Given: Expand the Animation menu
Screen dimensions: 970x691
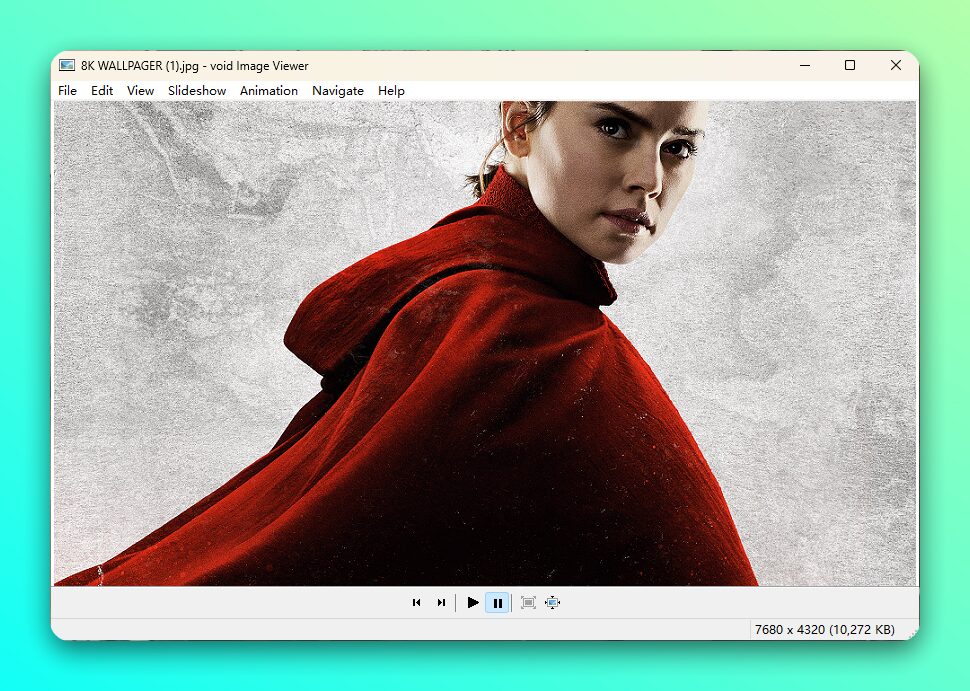Looking at the screenshot, I should (x=269, y=90).
